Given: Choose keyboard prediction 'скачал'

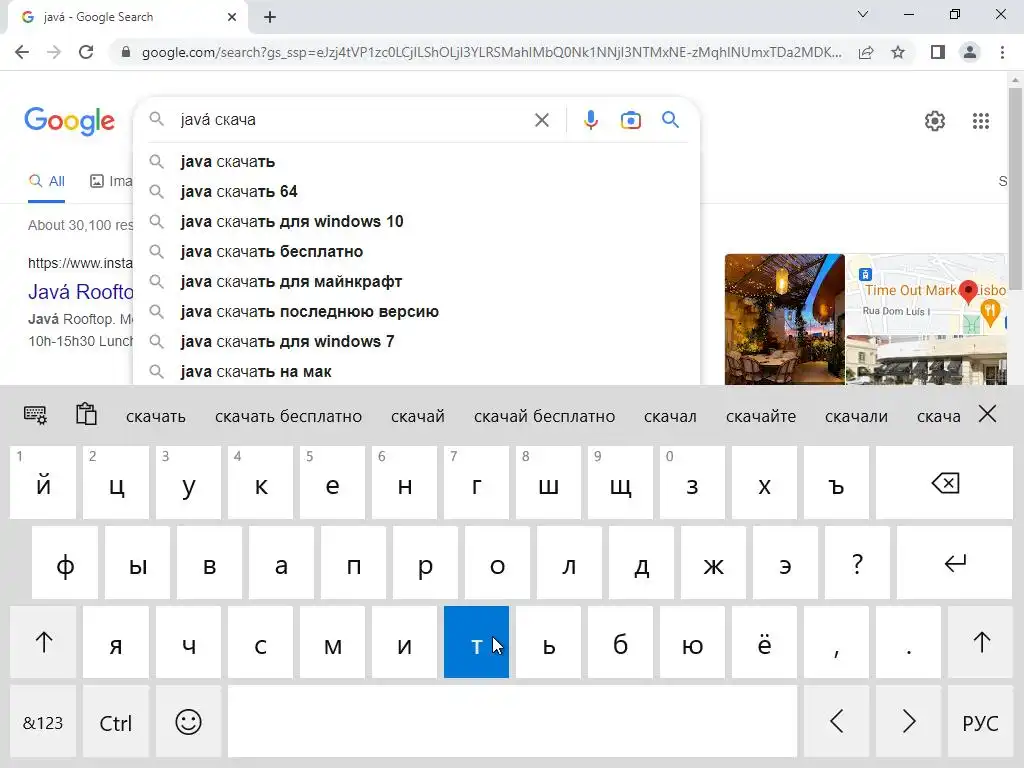Looking at the screenshot, I should (670, 416).
